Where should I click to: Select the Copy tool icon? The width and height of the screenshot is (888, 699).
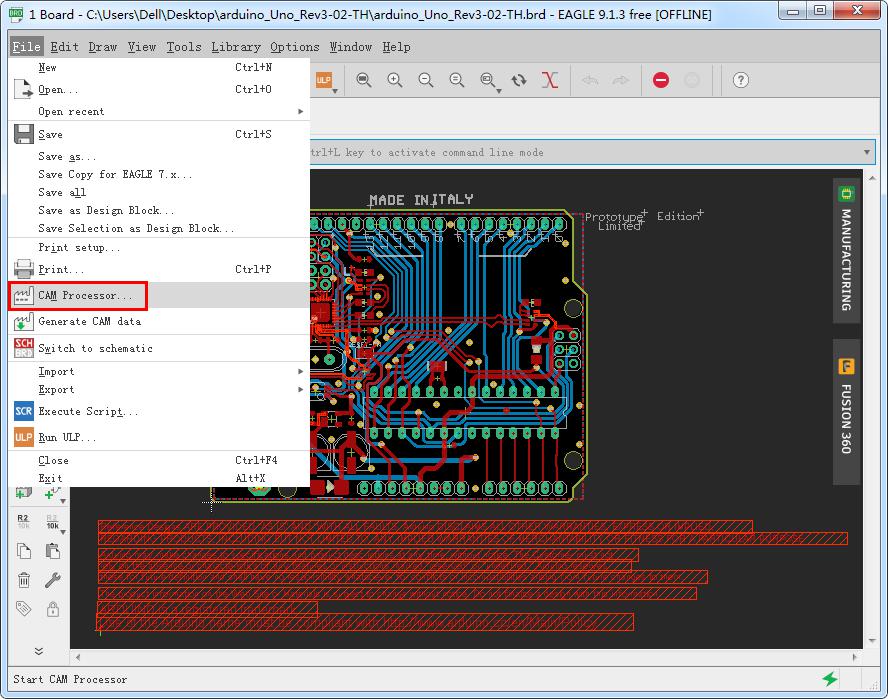point(24,551)
